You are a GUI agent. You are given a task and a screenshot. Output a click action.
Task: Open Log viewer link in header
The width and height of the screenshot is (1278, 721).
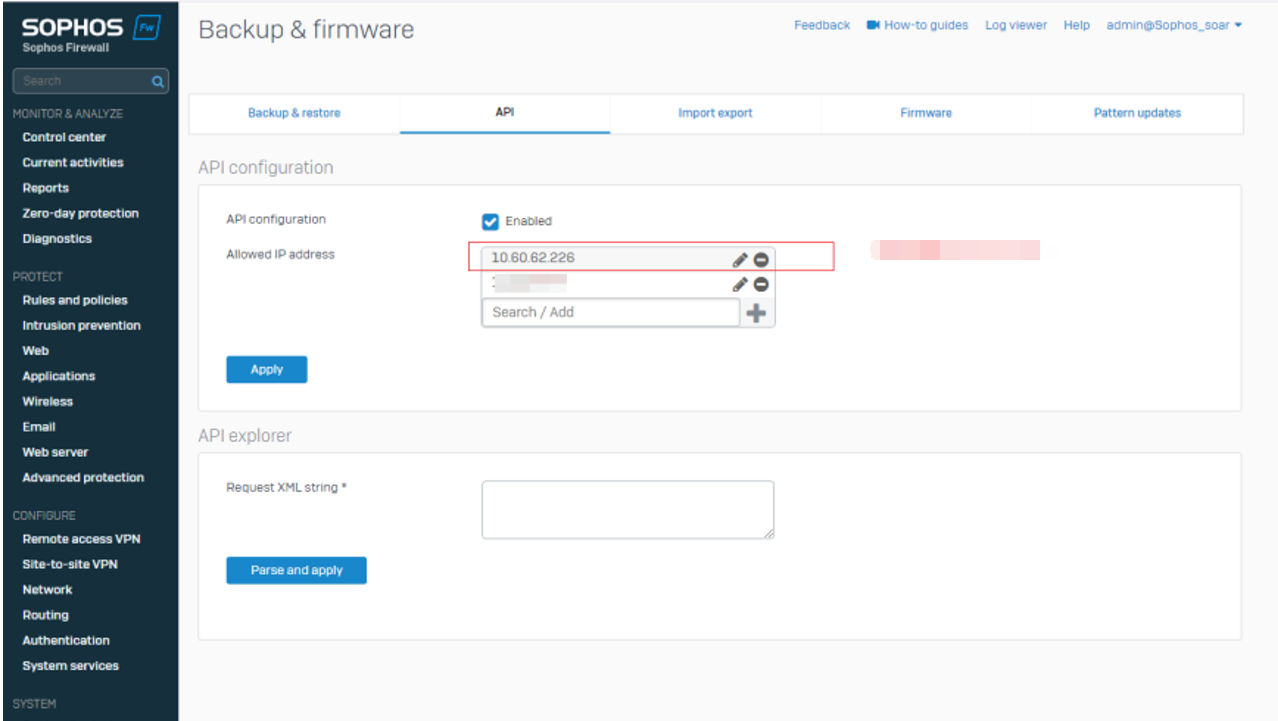tap(1016, 25)
